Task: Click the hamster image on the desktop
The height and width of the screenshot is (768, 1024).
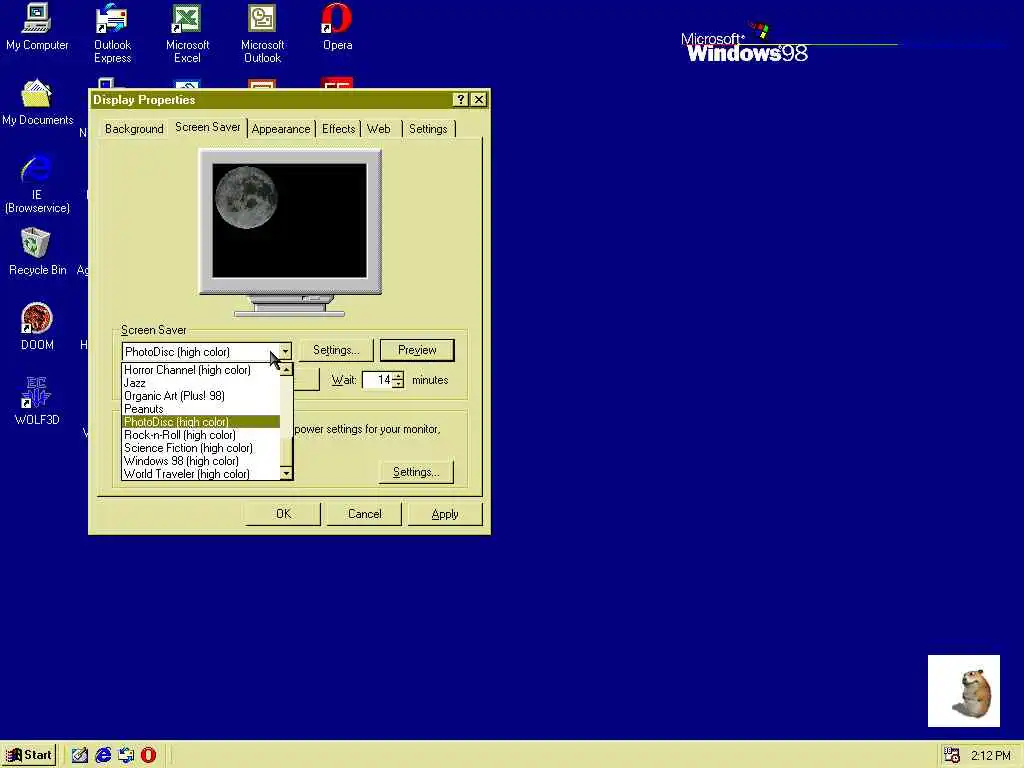Action: (964, 691)
